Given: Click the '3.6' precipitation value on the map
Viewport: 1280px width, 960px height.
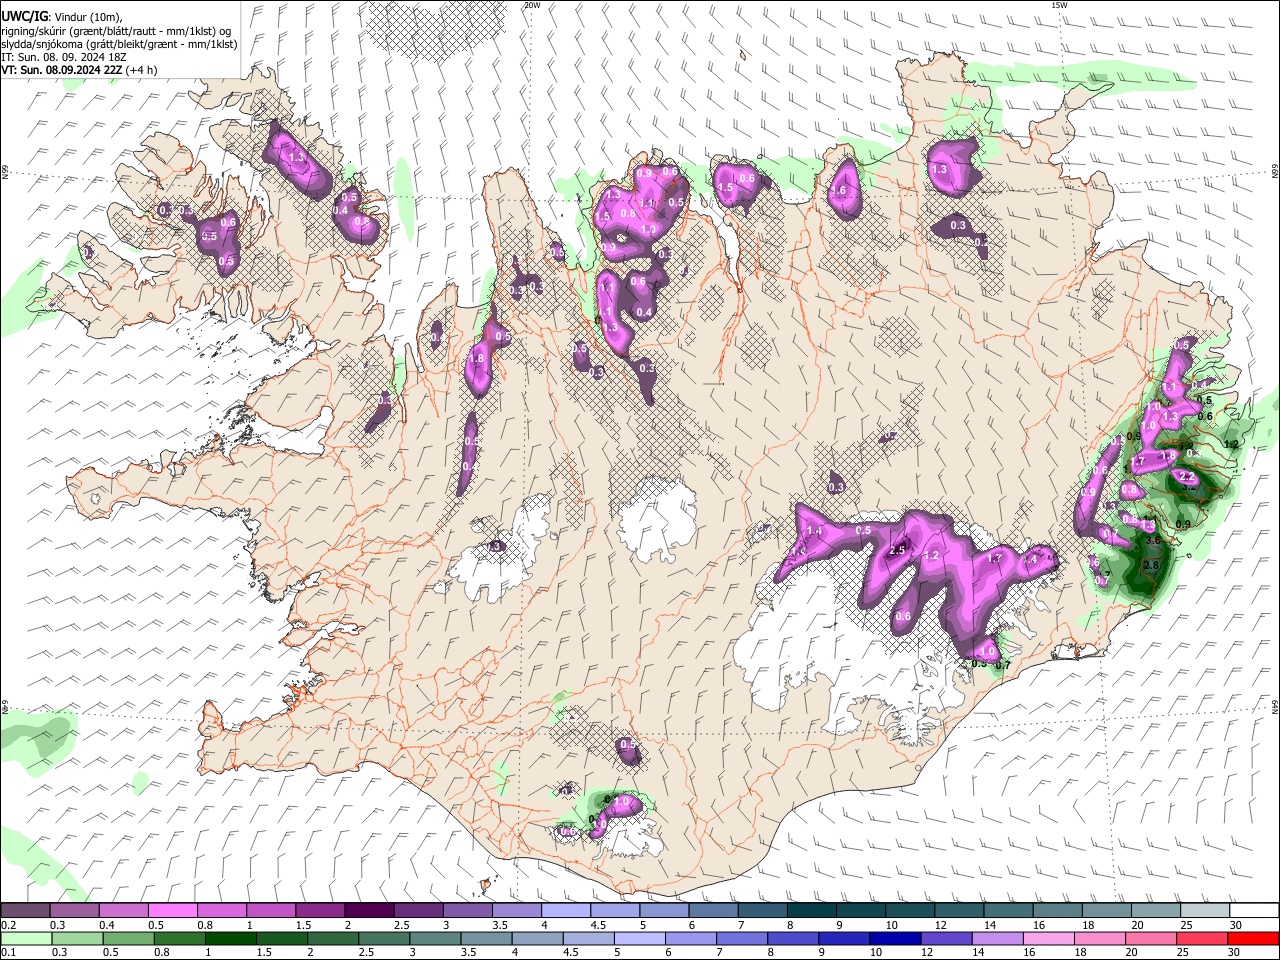Looking at the screenshot, I should tap(1152, 541).
